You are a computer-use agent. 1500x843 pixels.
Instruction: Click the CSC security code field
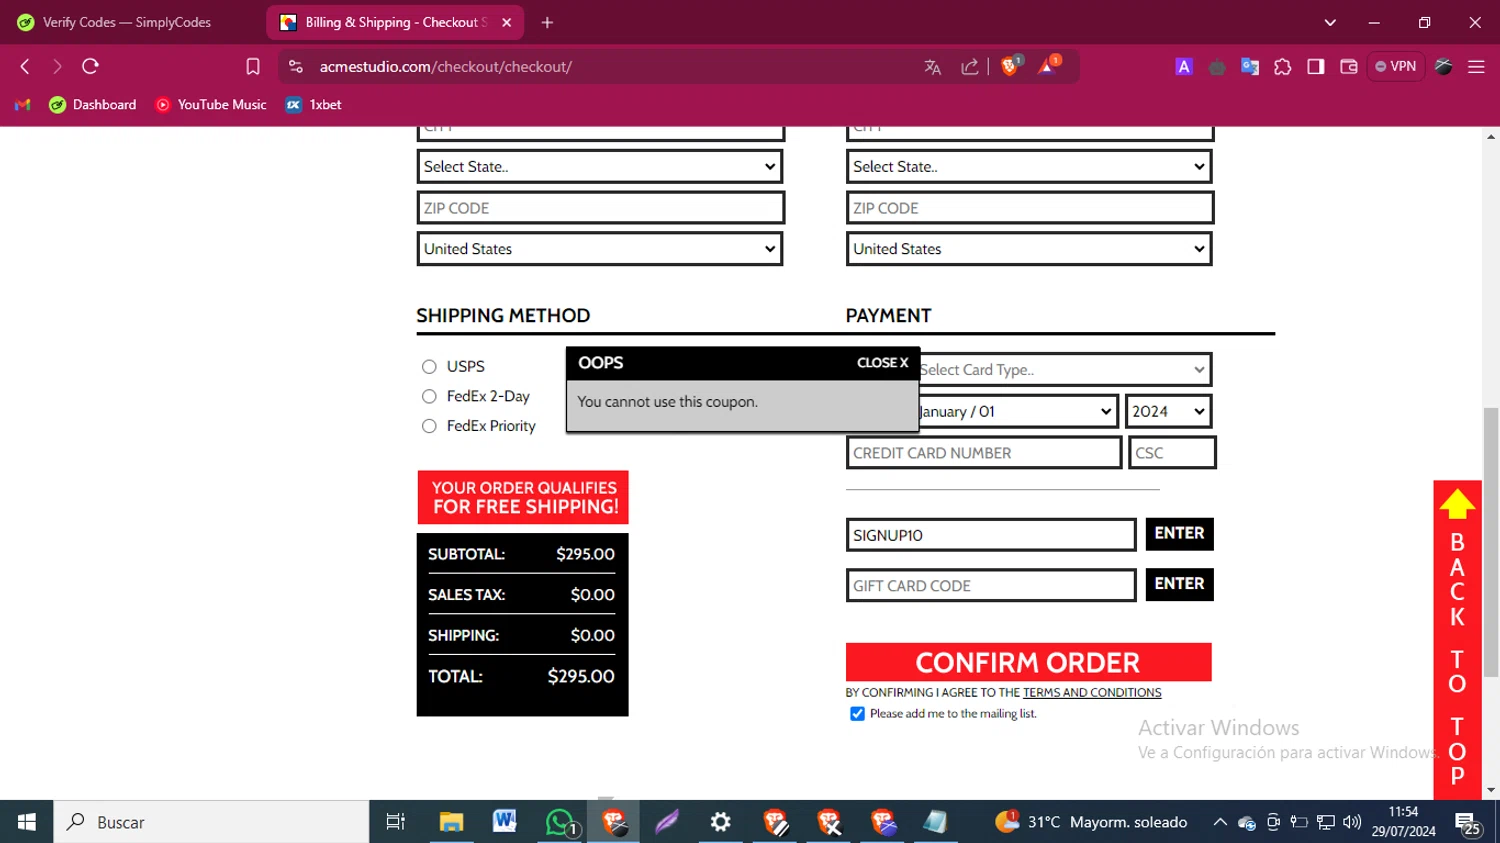(1172, 453)
